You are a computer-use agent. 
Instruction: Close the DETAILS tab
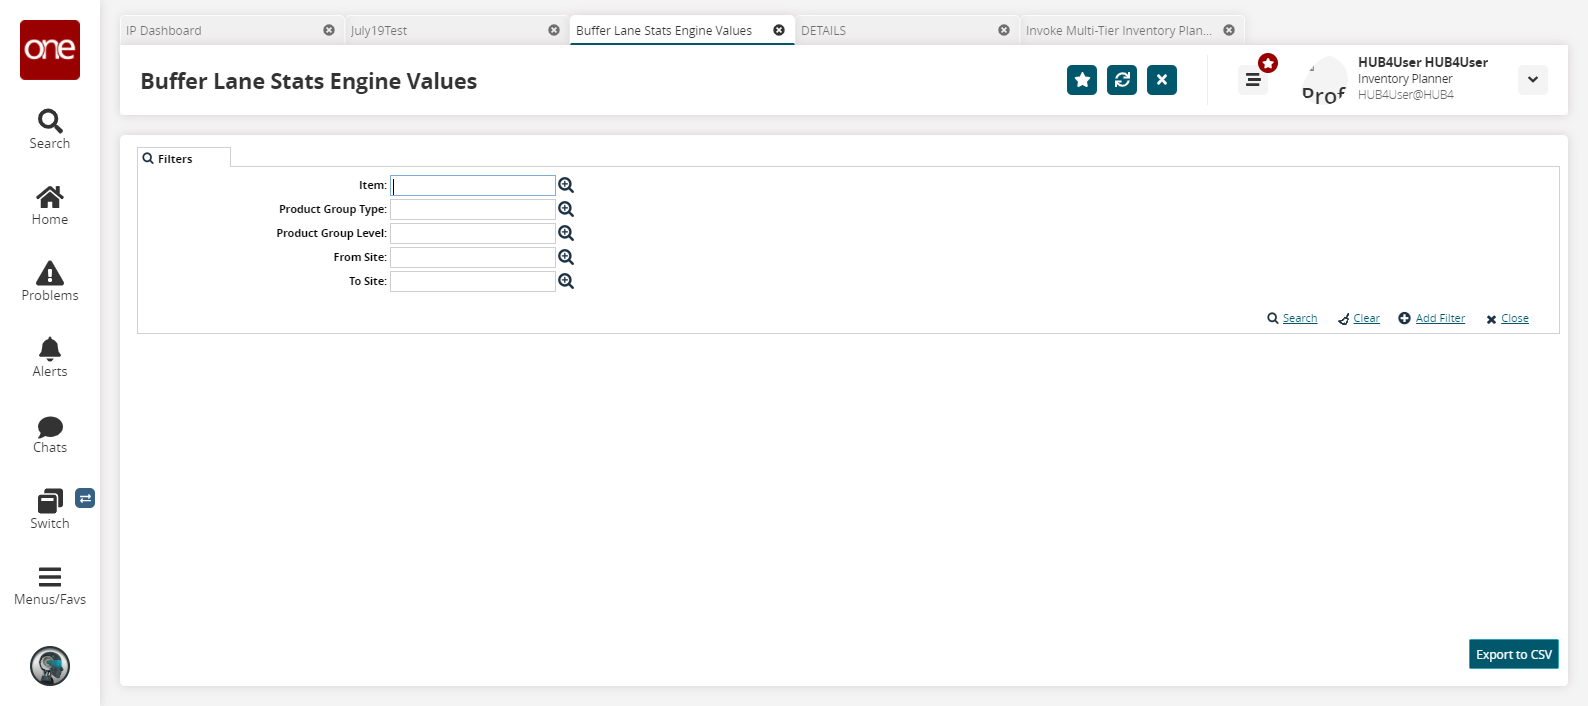tap(1004, 30)
